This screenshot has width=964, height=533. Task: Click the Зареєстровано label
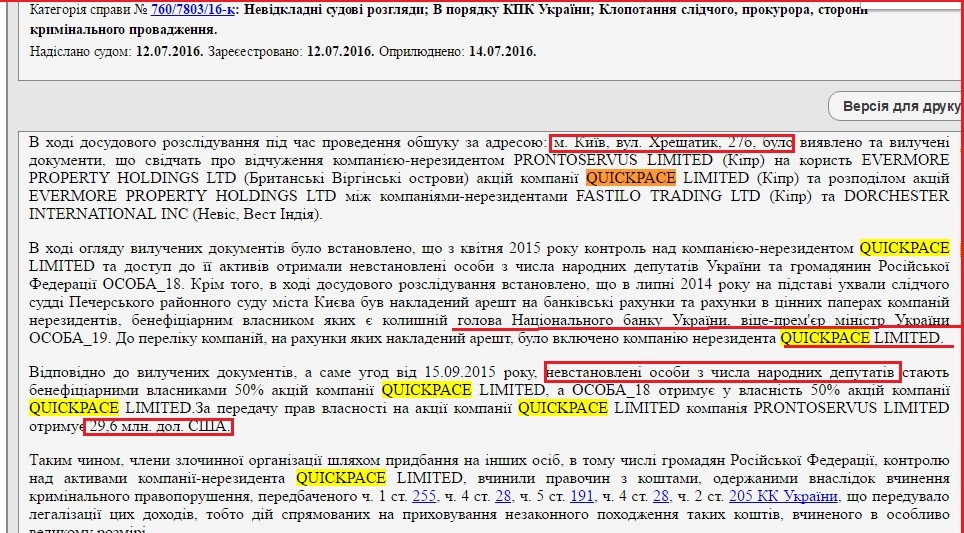pos(255,52)
